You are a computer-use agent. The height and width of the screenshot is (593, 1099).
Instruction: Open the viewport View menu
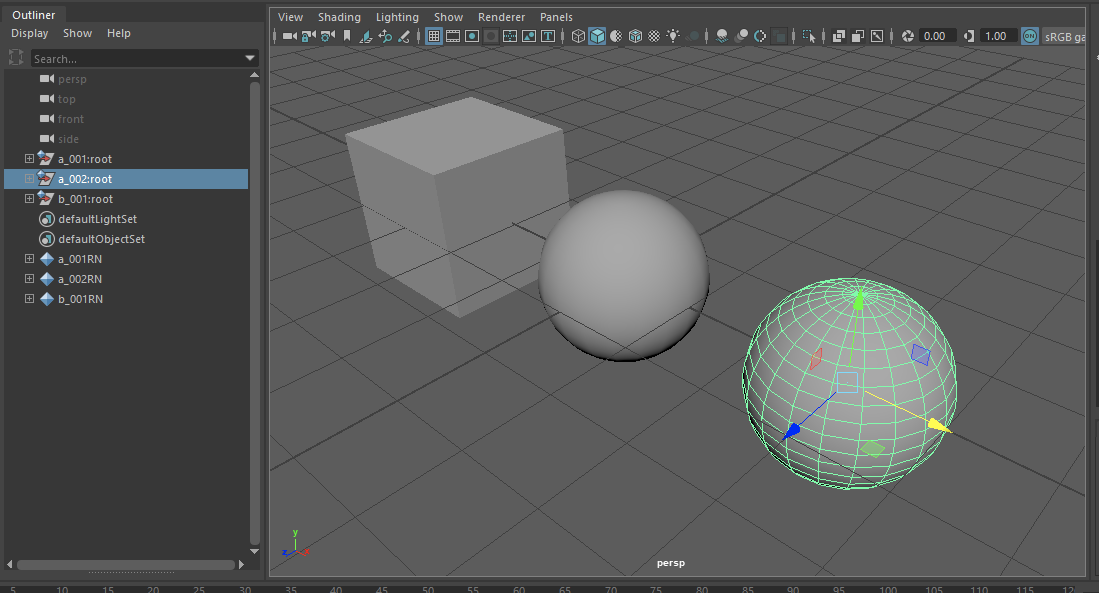coord(290,17)
